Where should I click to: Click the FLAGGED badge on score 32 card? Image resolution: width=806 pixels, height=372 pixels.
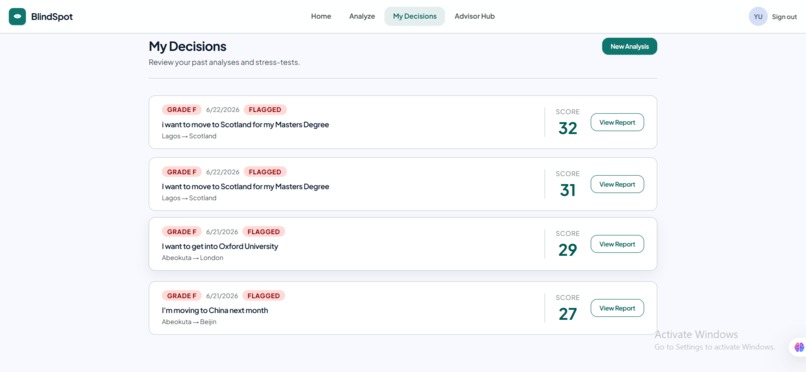coord(265,109)
